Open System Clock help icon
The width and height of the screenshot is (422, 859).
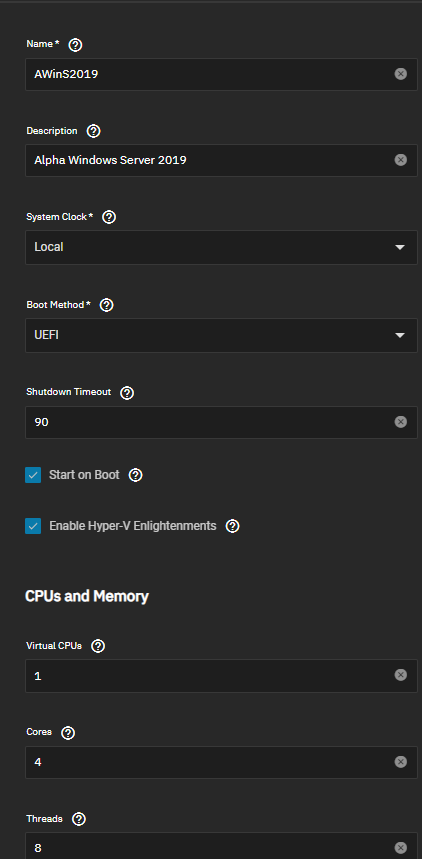(109, 217)
